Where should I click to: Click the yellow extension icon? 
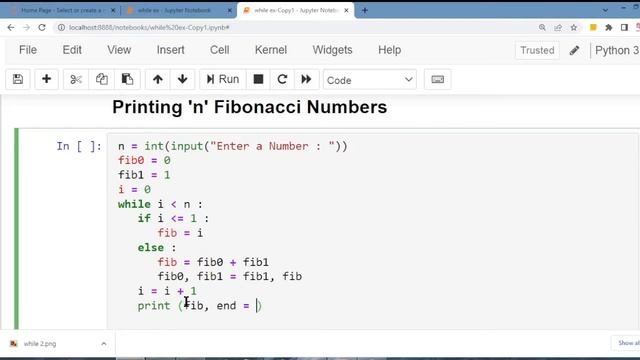pyautogui.click(x=593, y=27)
